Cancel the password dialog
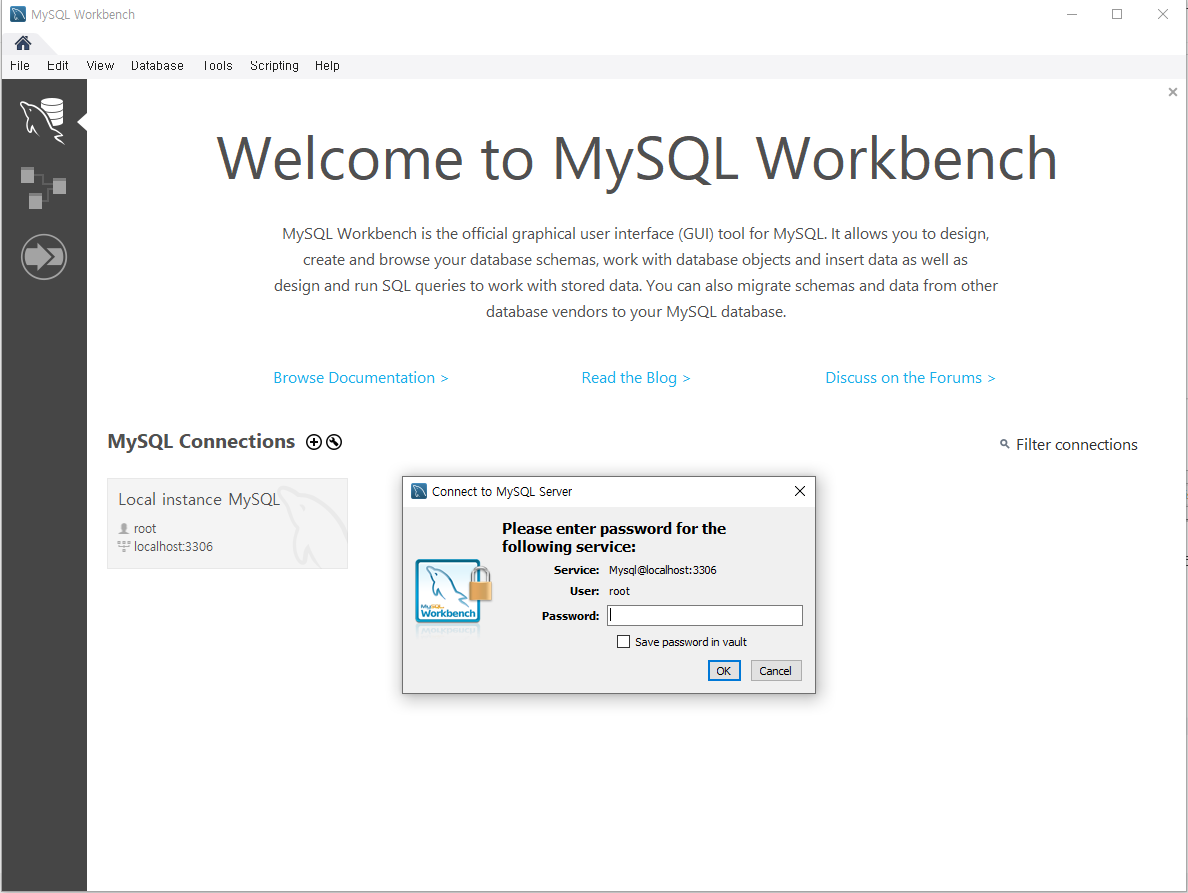 tap(776, 671)
